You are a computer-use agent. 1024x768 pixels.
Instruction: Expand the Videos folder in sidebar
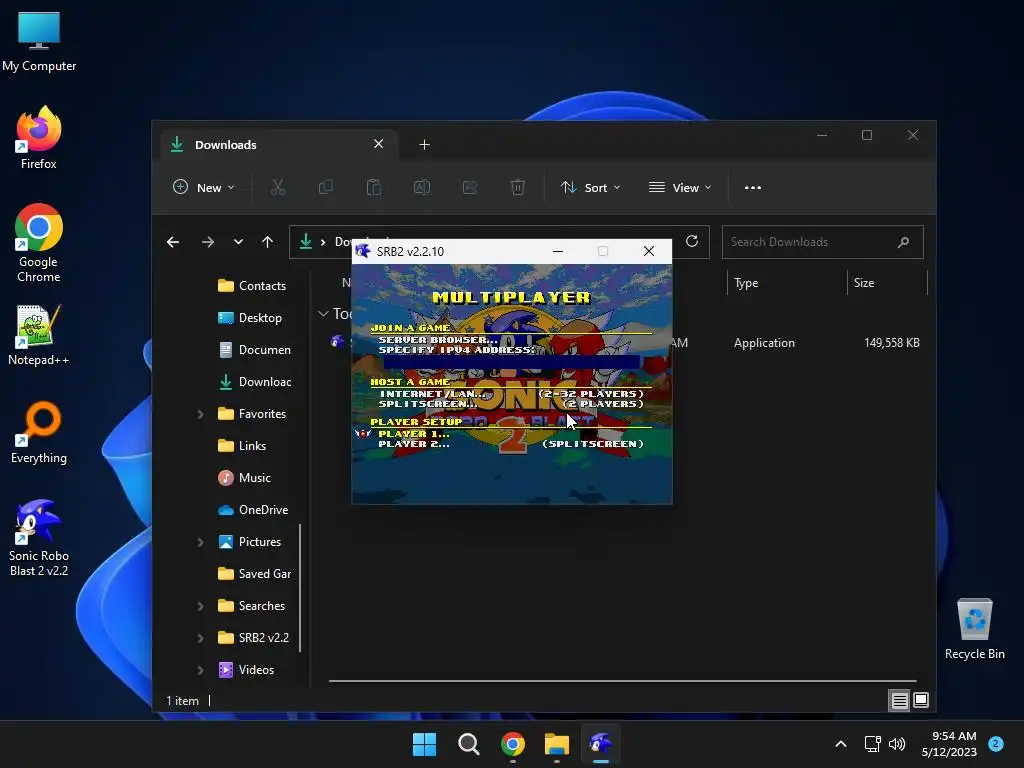pyautogui.click(x=200, y=670)
